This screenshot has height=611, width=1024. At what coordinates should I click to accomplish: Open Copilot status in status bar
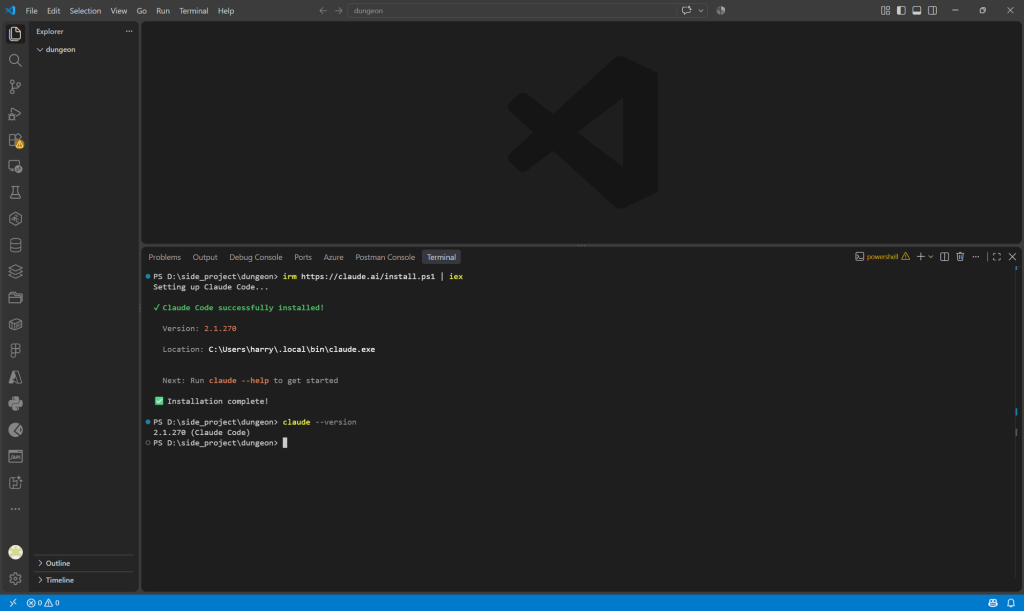993,603
